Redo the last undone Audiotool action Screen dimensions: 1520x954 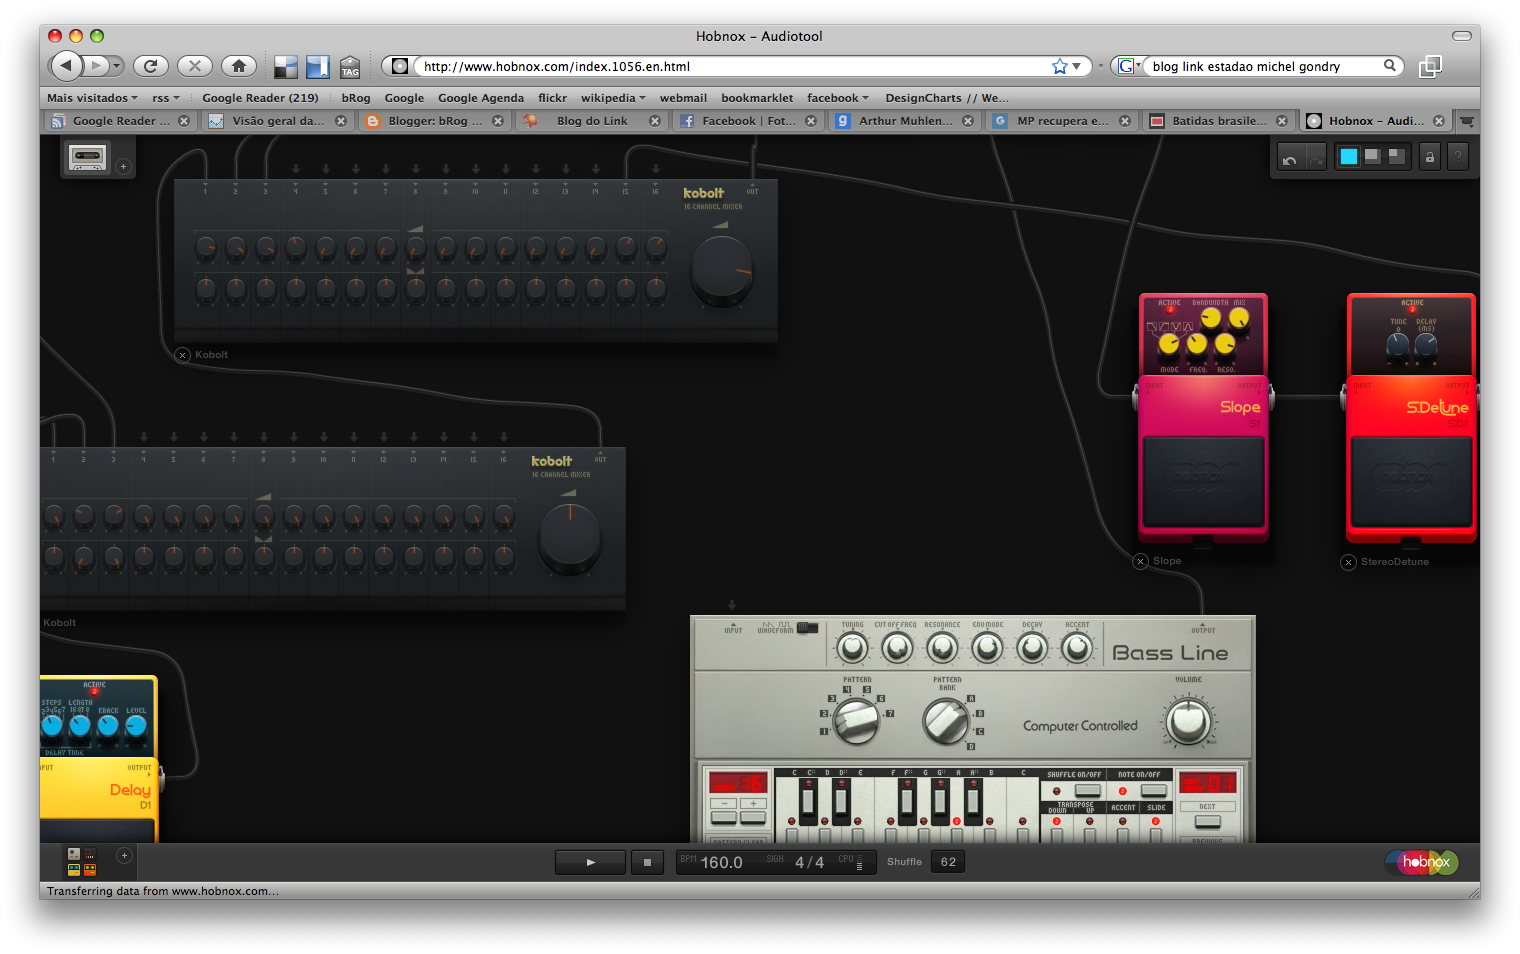click(1315, 157)
